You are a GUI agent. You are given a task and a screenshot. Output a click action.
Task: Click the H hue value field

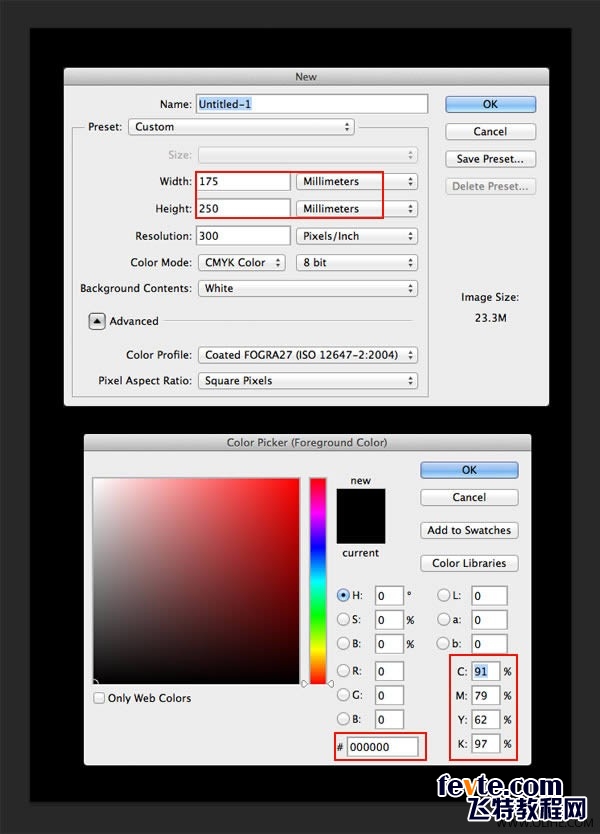(x=389, y=596)
